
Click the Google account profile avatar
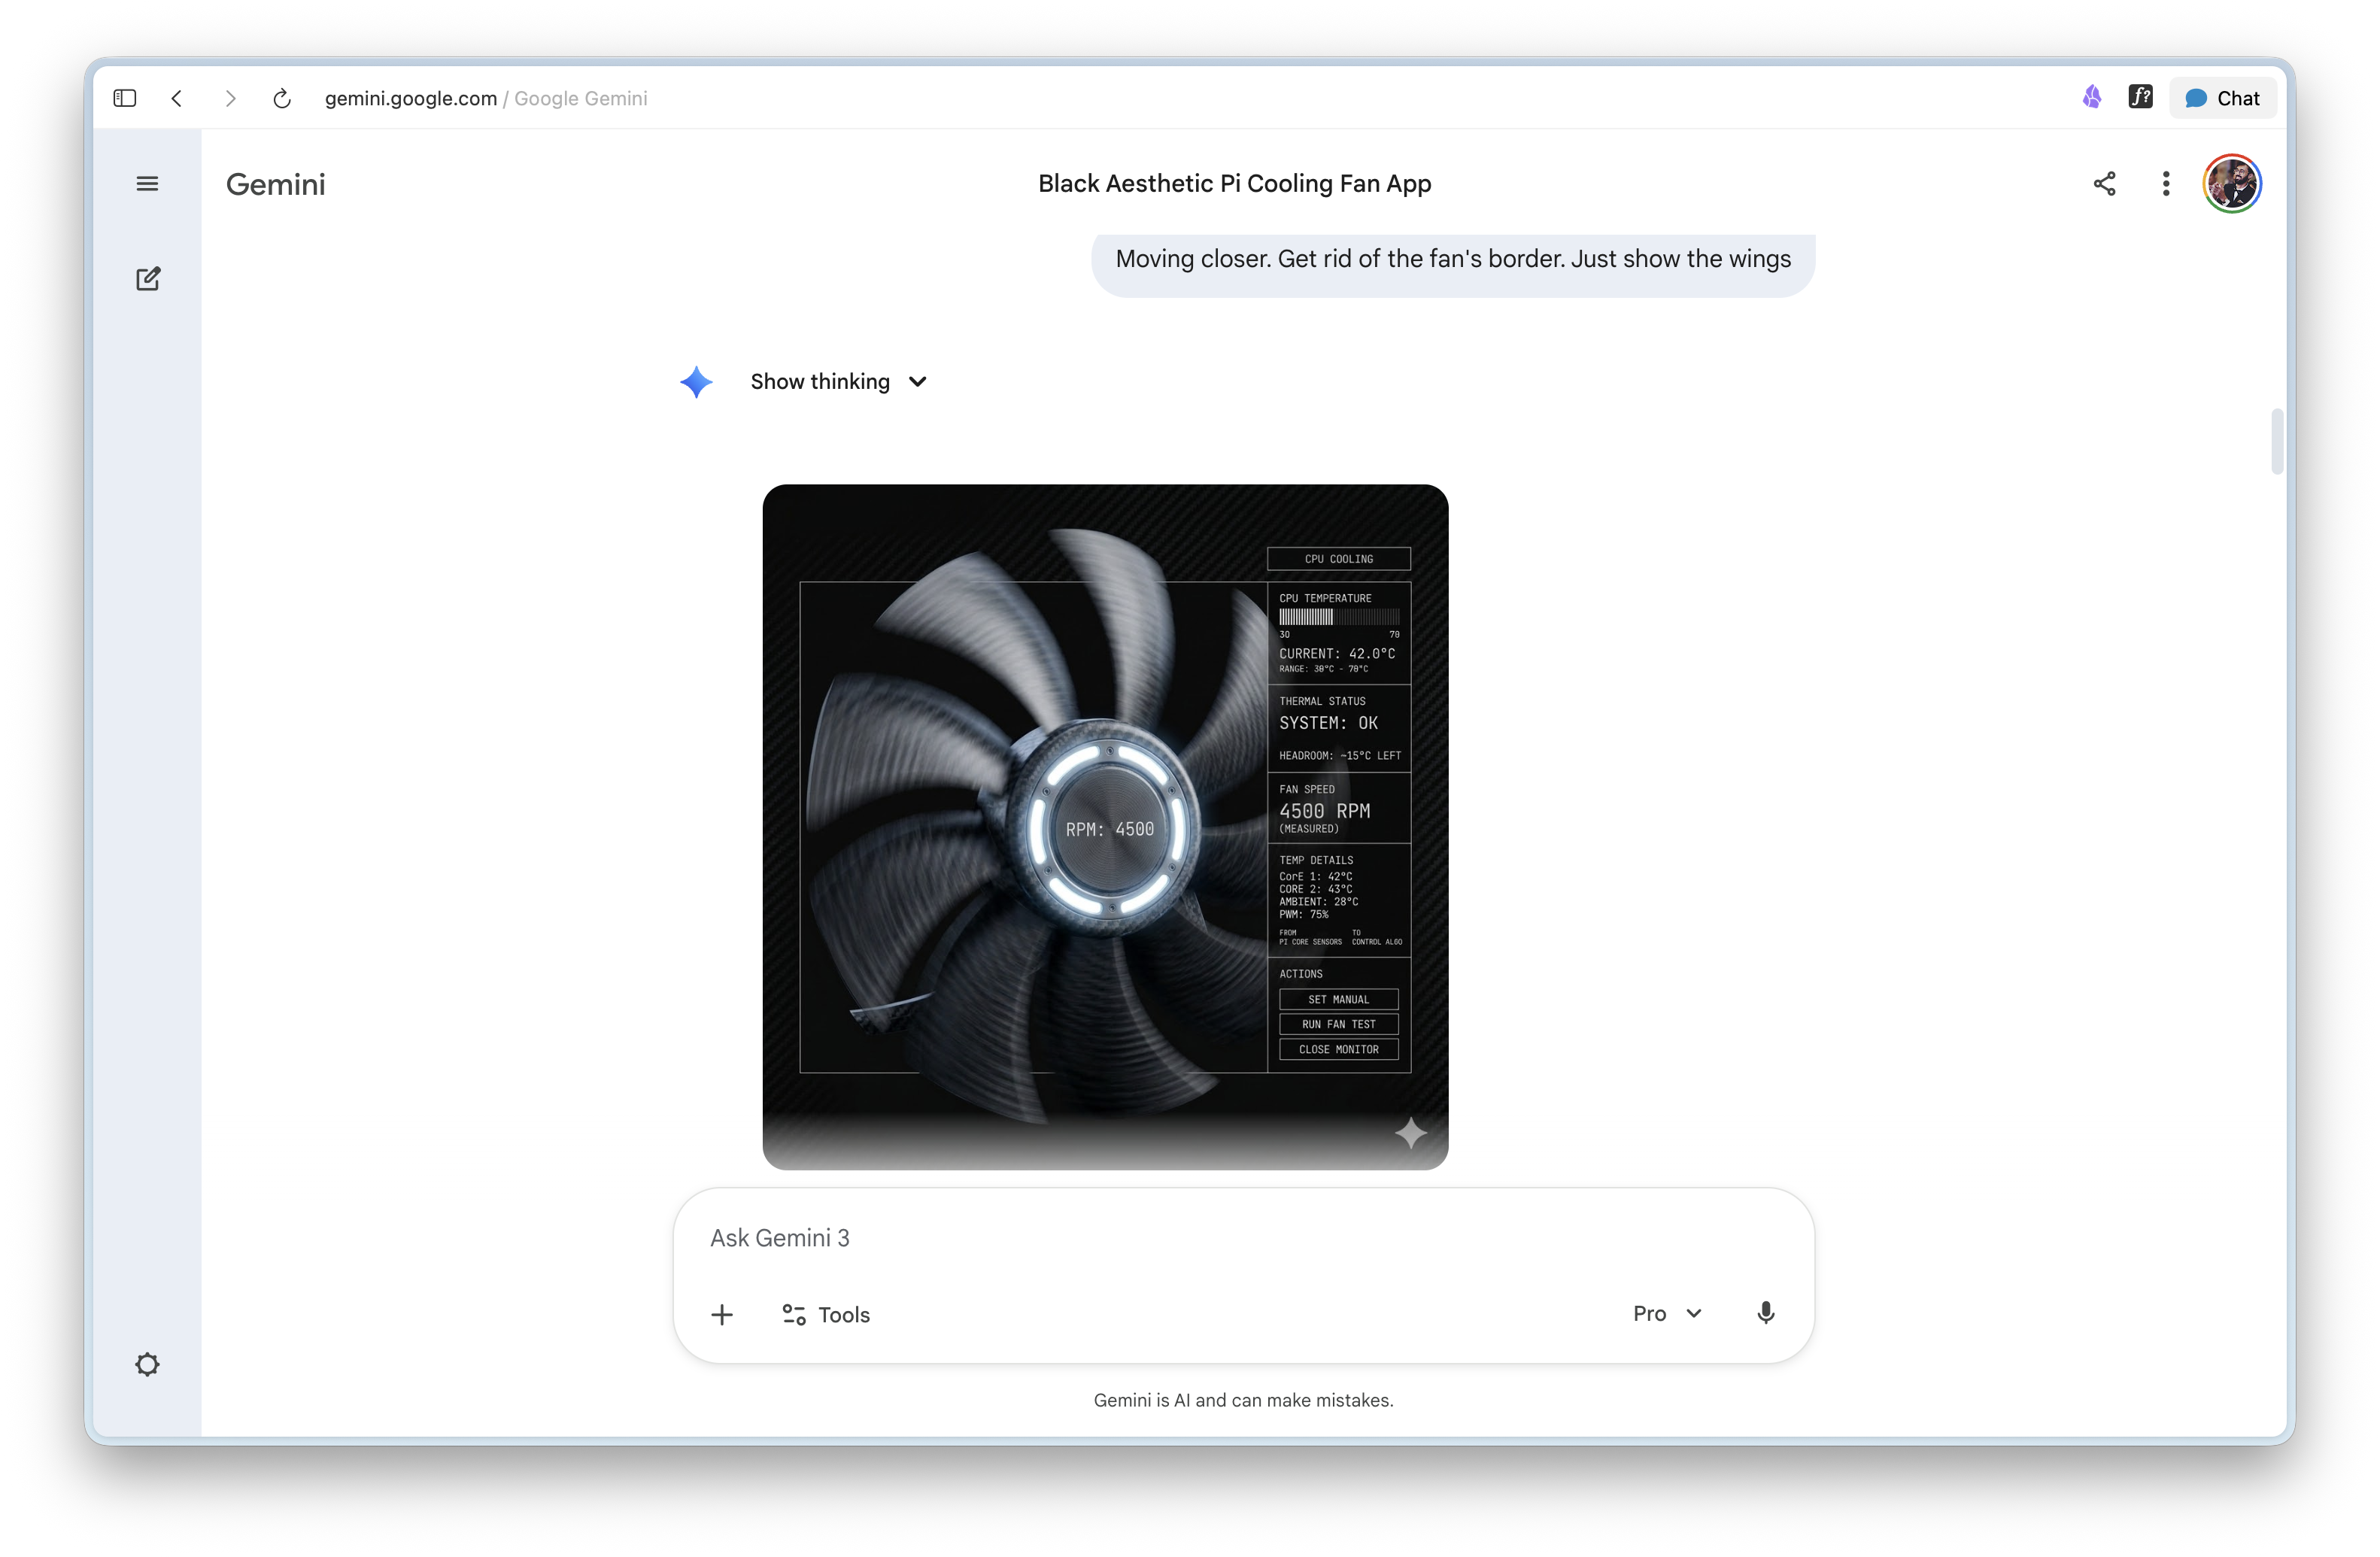(2231, 184)
